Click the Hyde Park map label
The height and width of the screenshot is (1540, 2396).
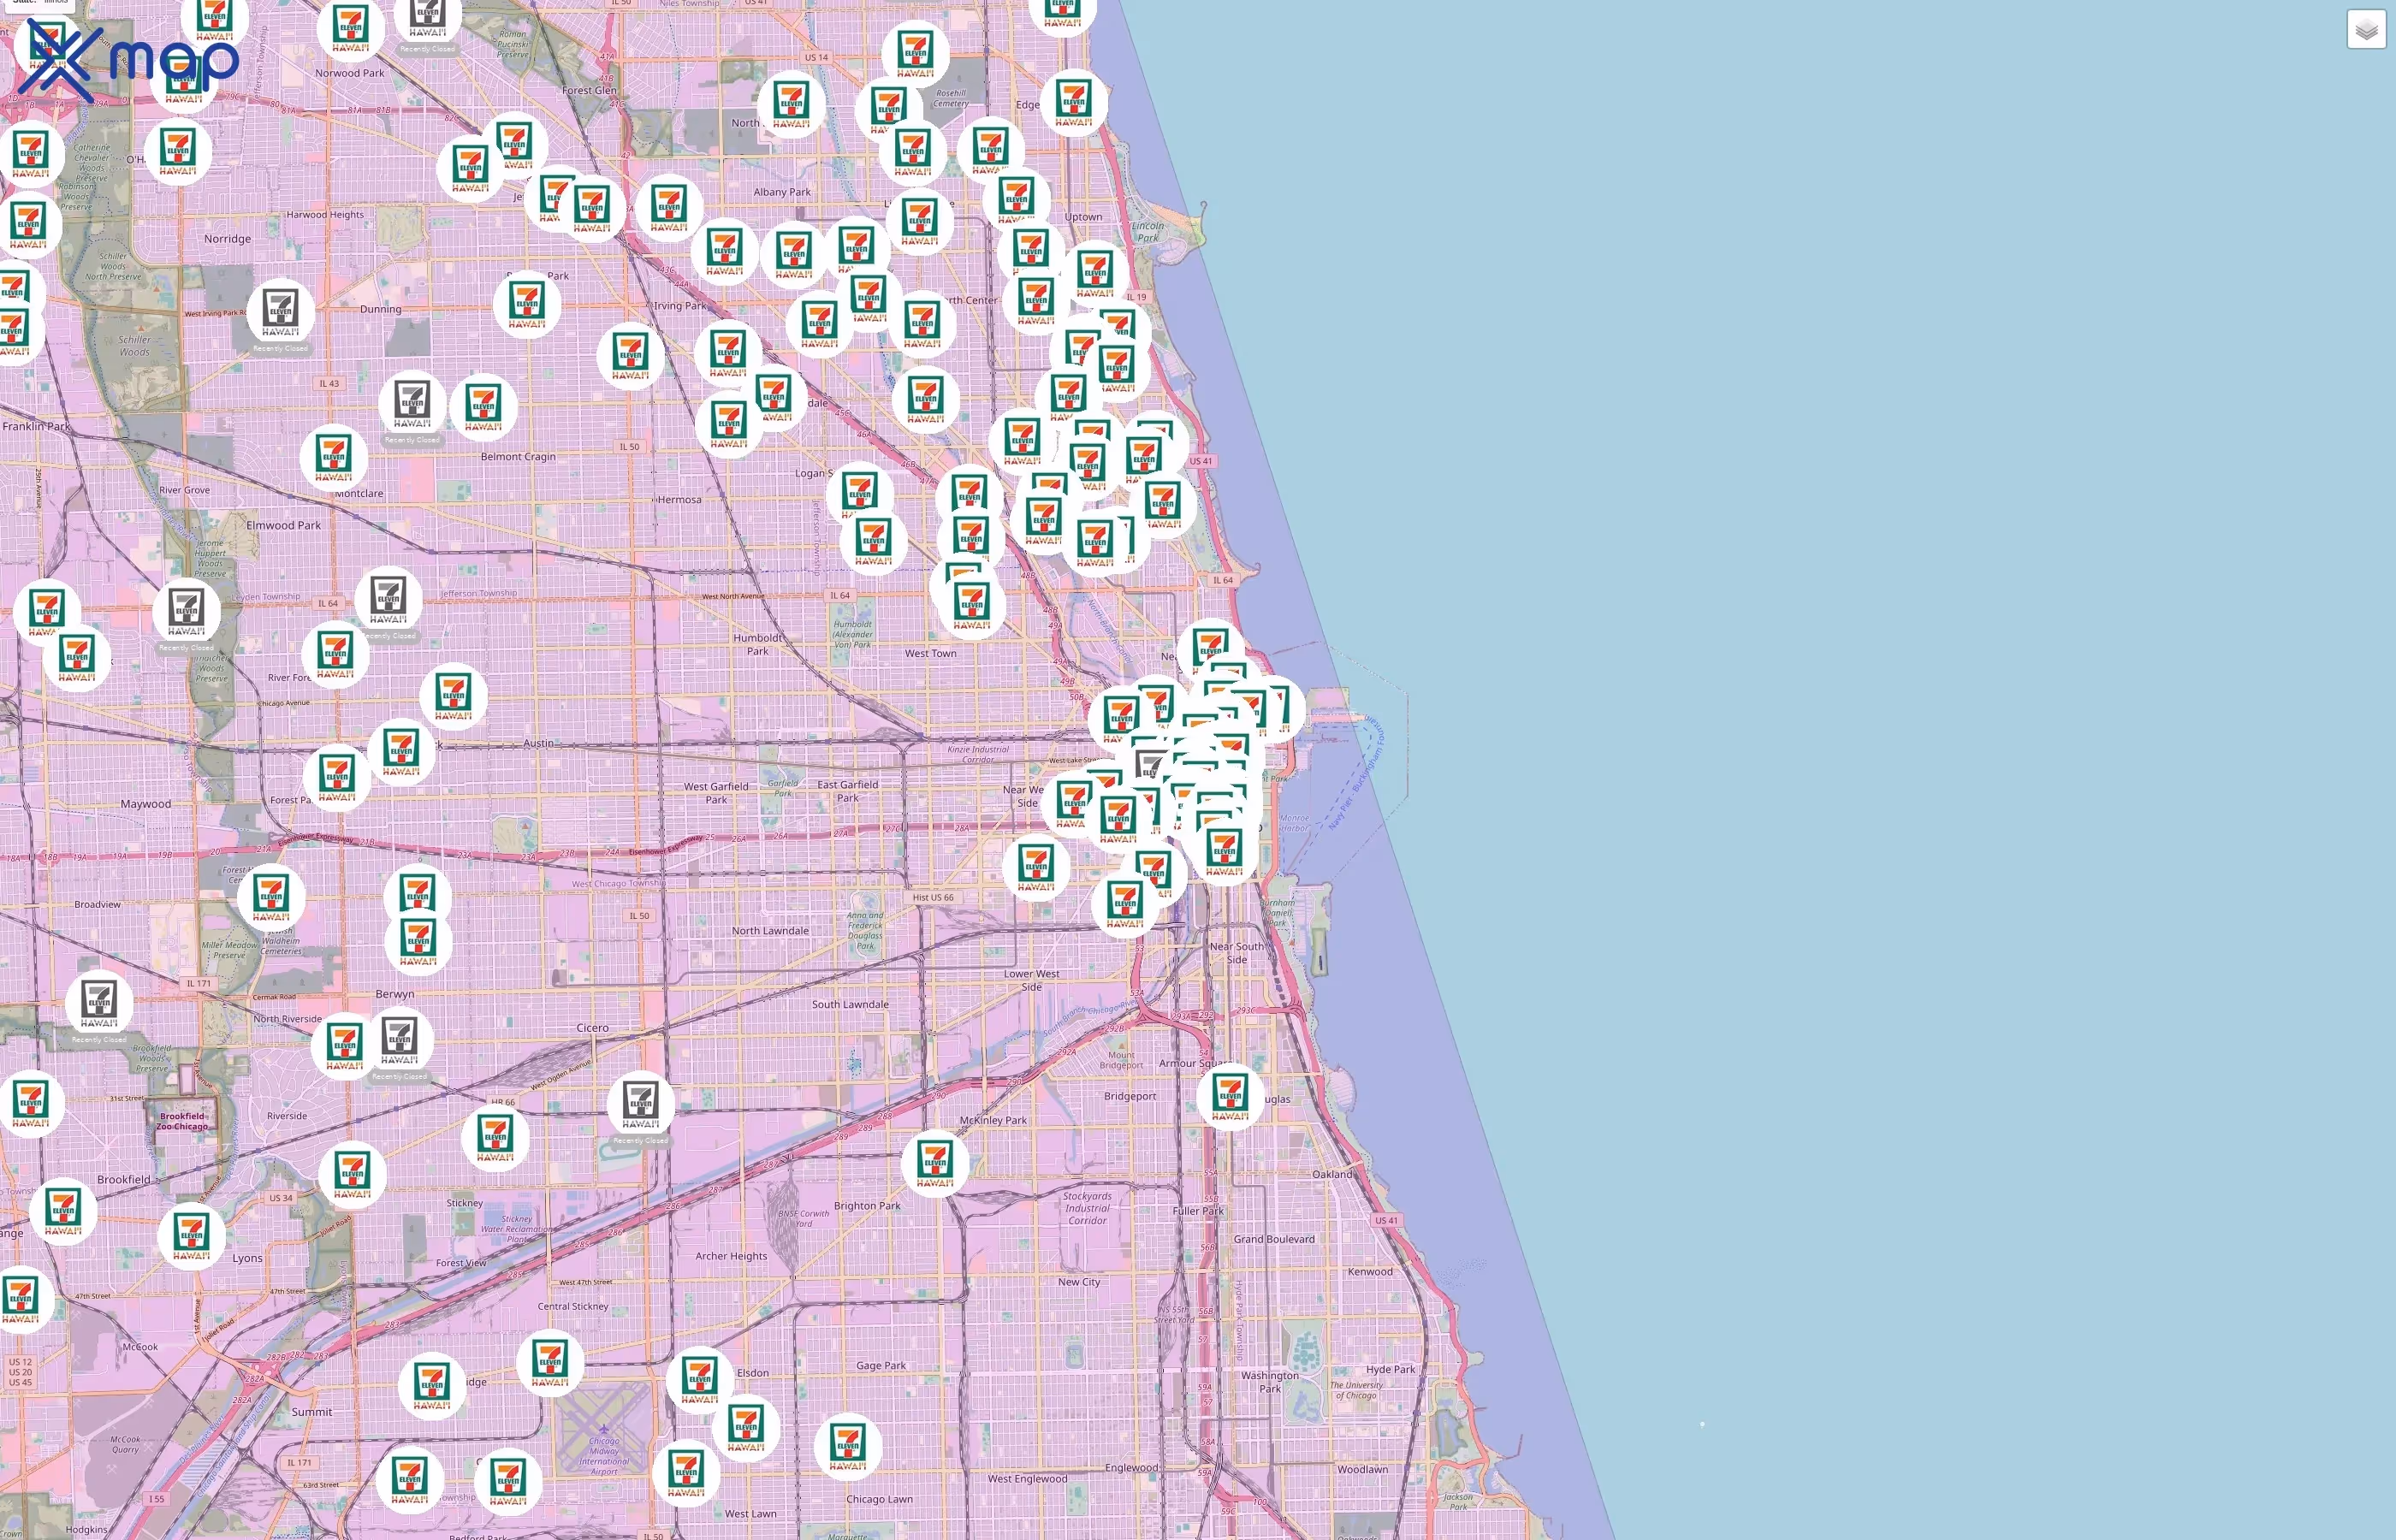coord(1390,1369)
